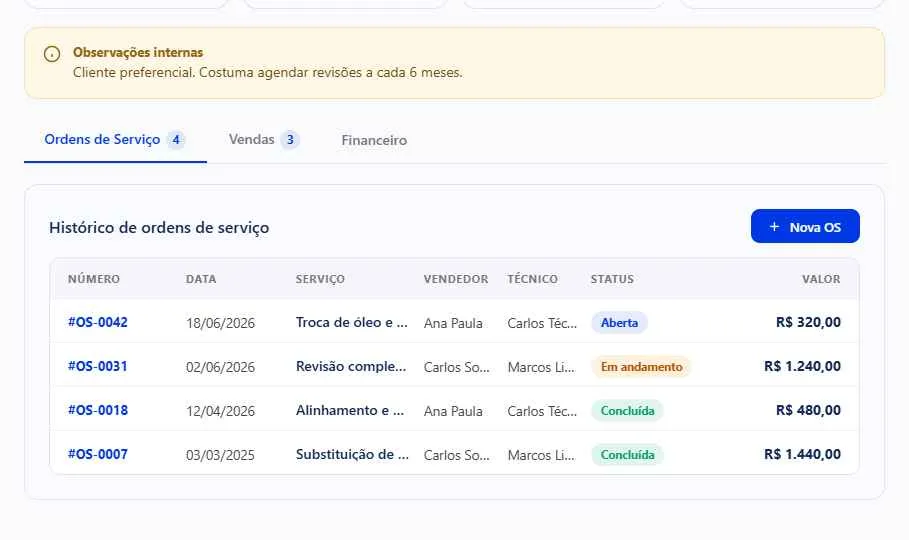
Task: Click the count badge 4 on Ordens de Serviço
Action: (x=176, y=140)
